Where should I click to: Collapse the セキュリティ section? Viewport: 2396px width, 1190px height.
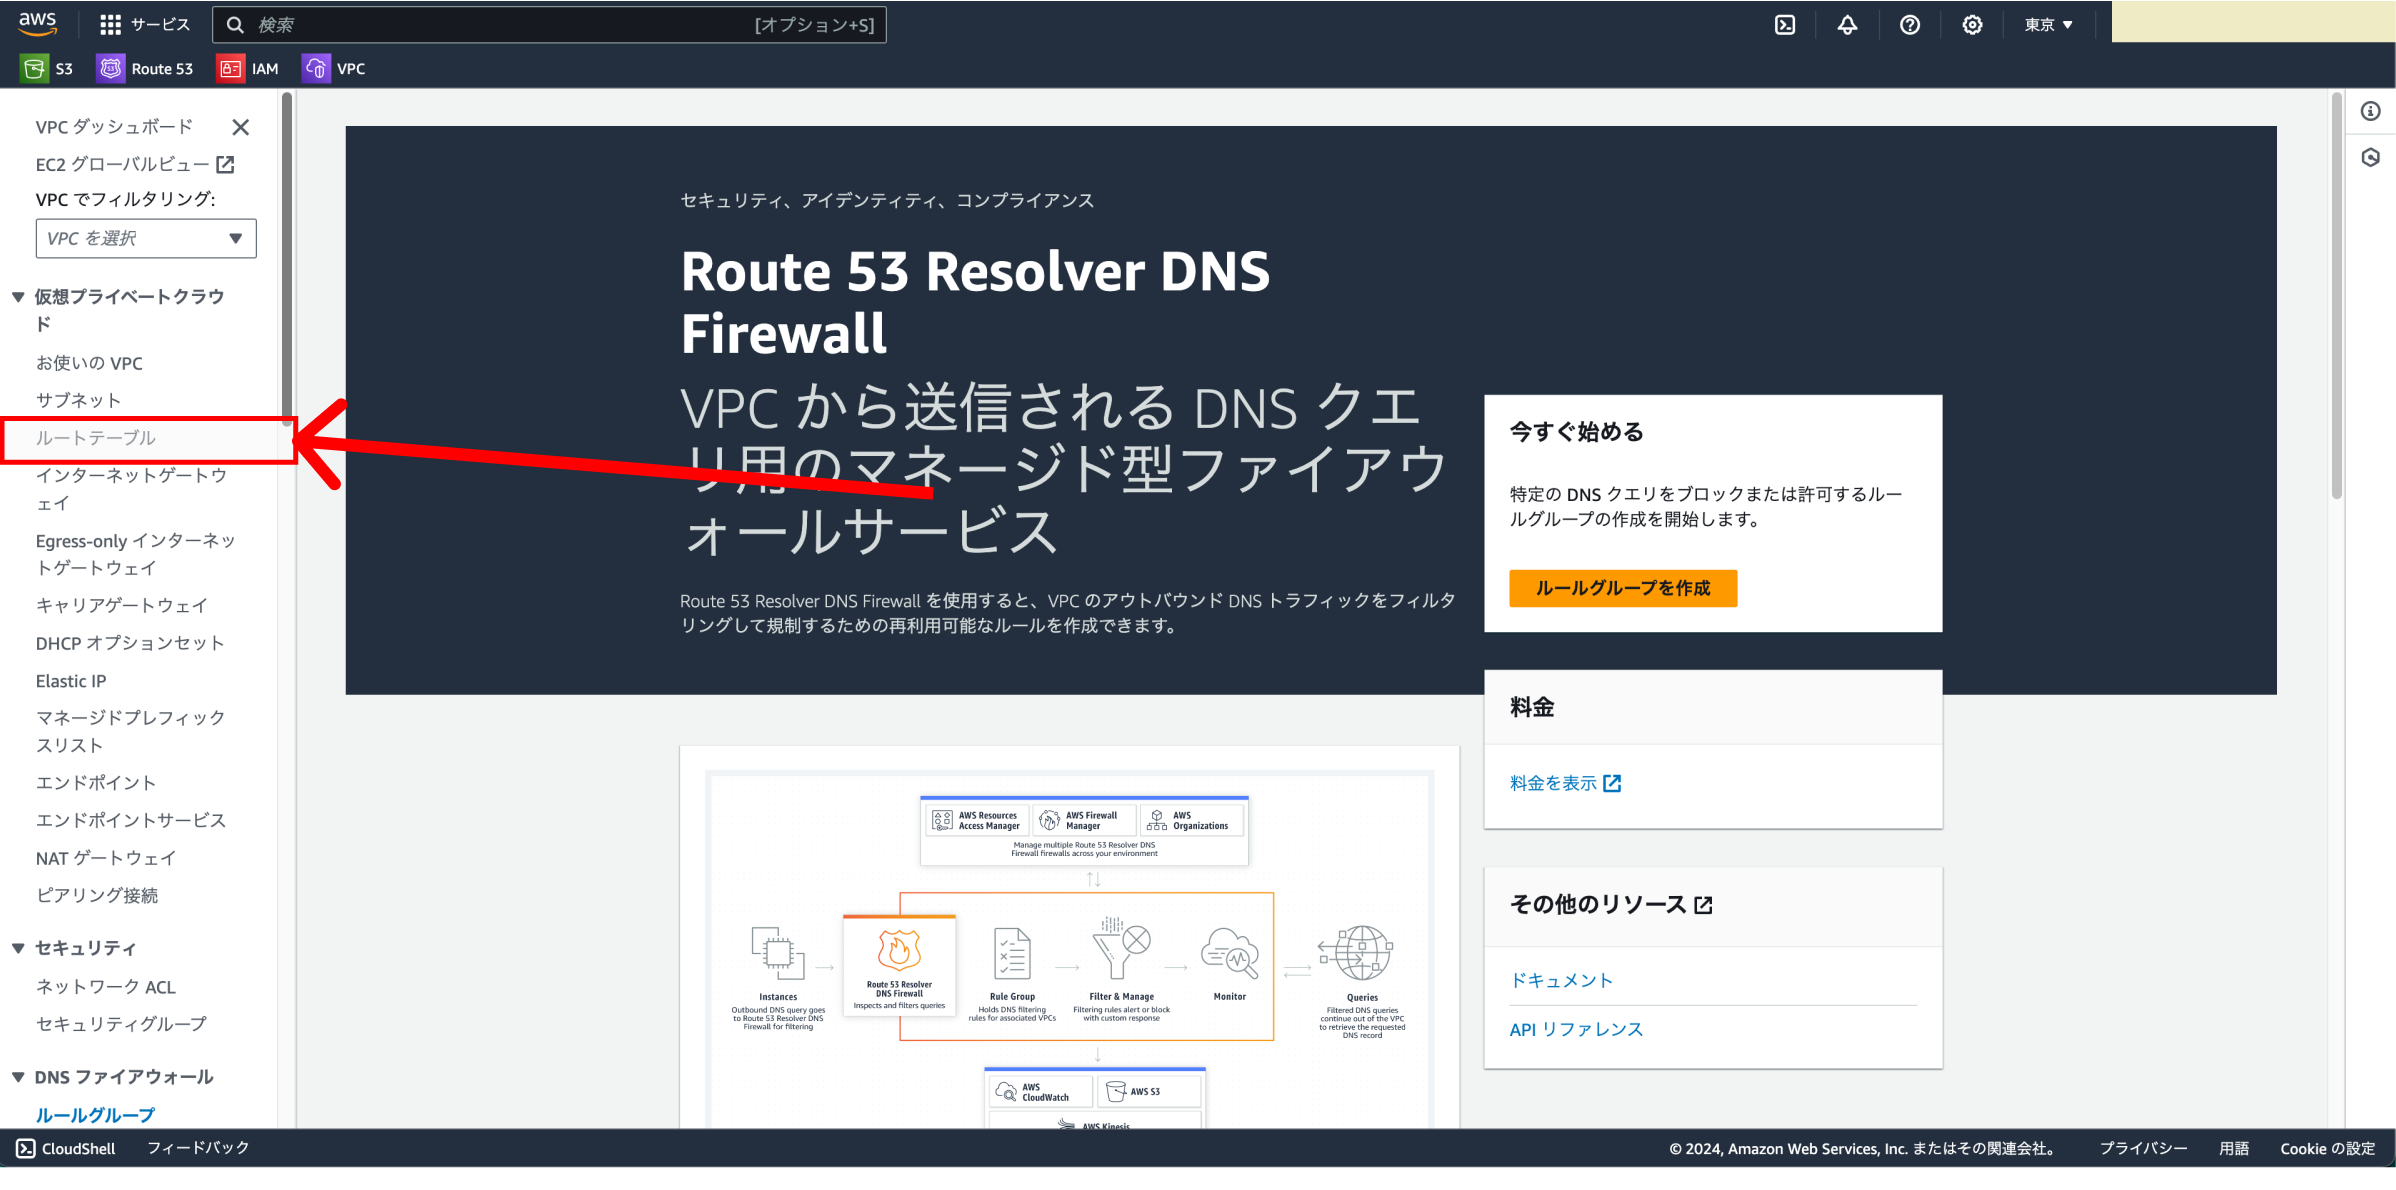(x=17, y=948)
